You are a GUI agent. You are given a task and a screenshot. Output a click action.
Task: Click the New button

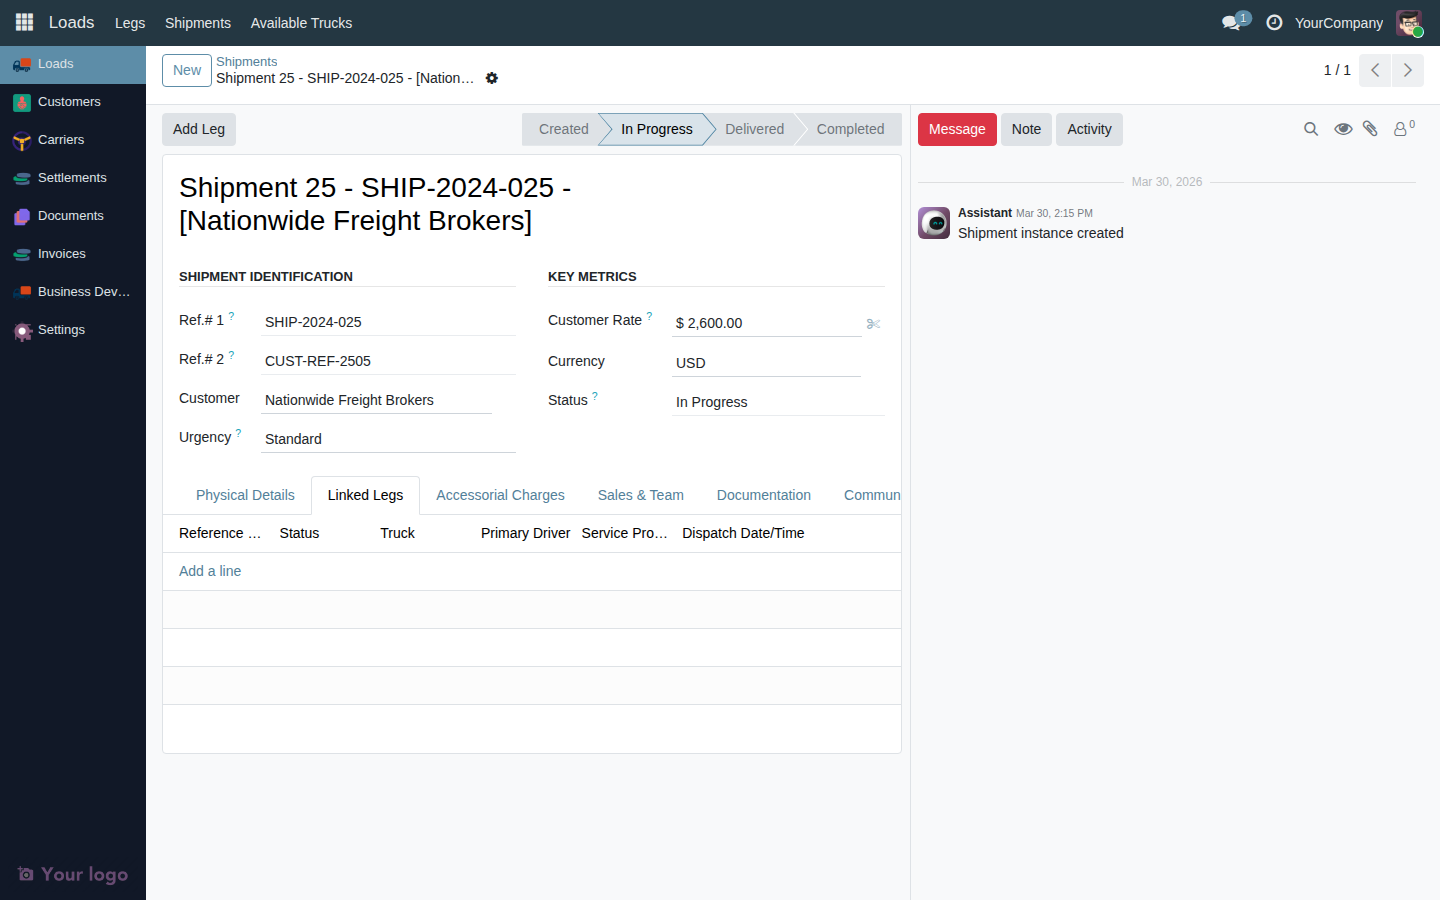pos(187,70)
